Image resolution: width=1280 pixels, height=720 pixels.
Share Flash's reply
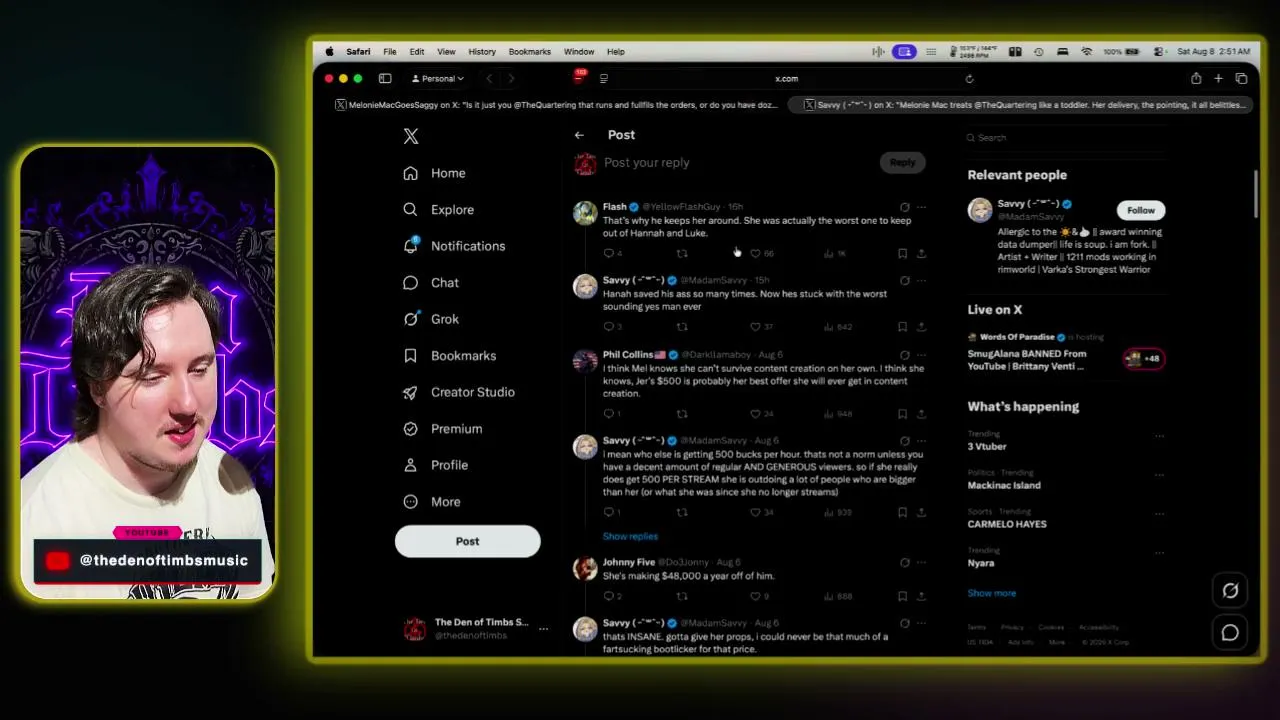(921, 254)
